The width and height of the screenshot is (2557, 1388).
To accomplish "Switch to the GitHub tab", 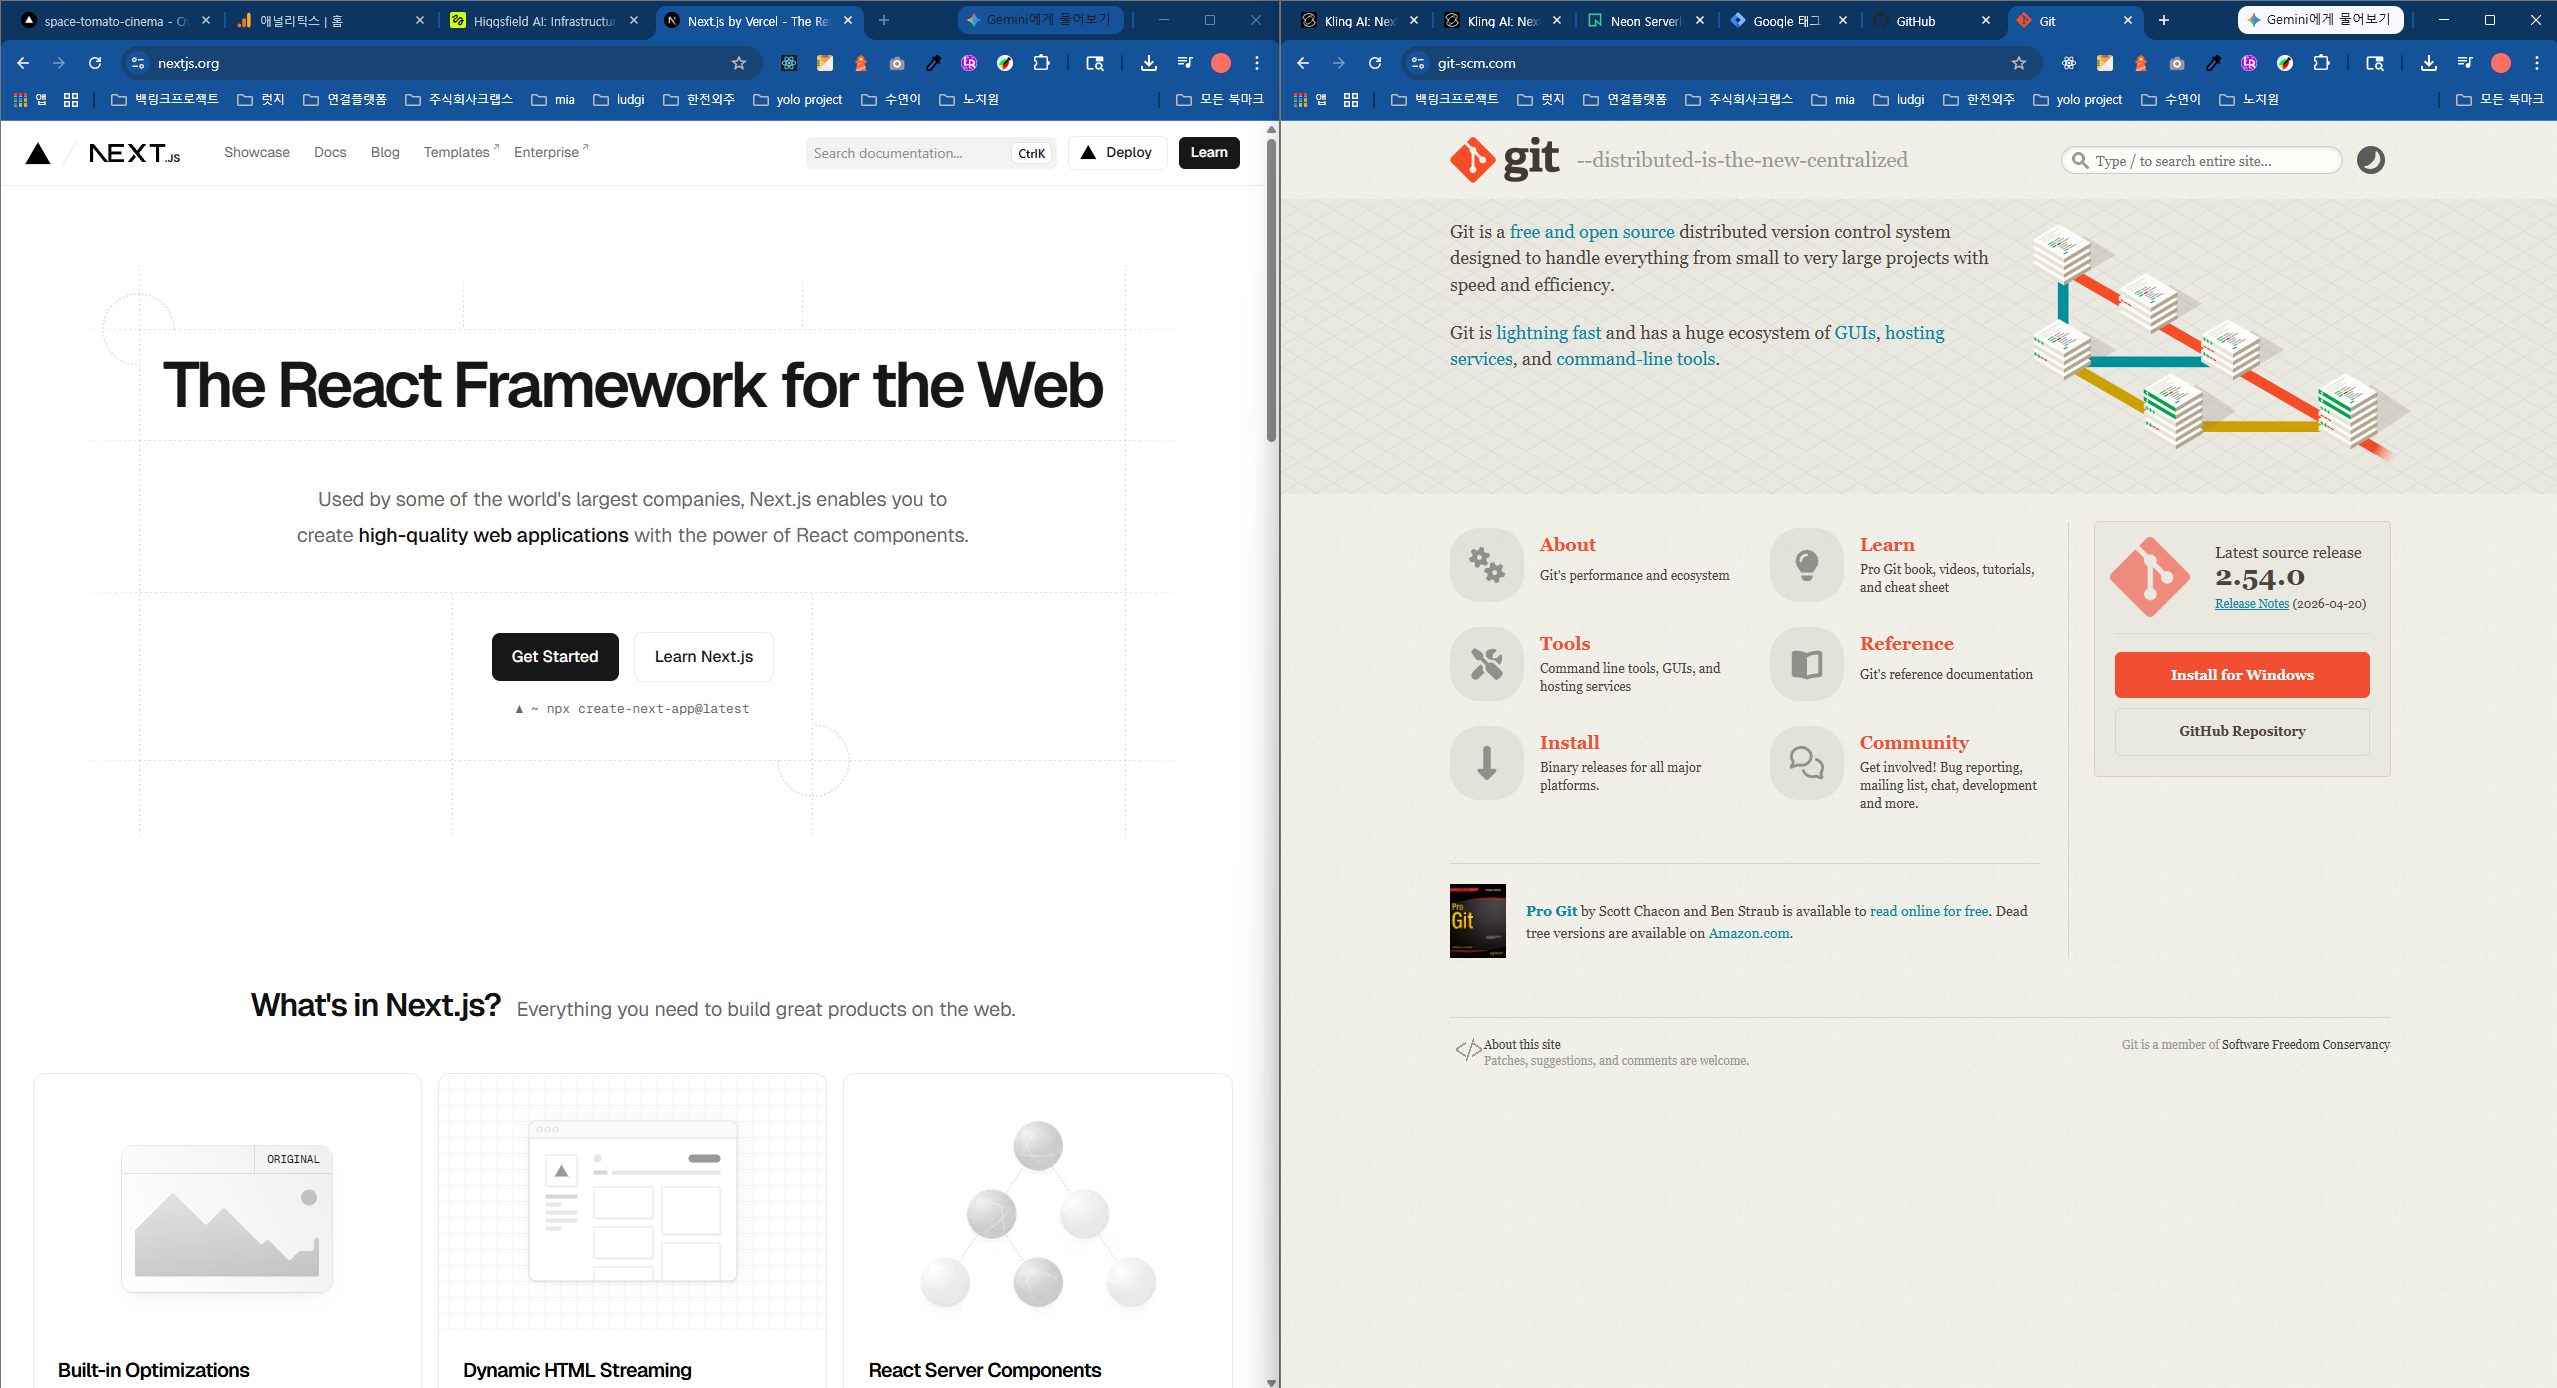I will click(1932, 21).
